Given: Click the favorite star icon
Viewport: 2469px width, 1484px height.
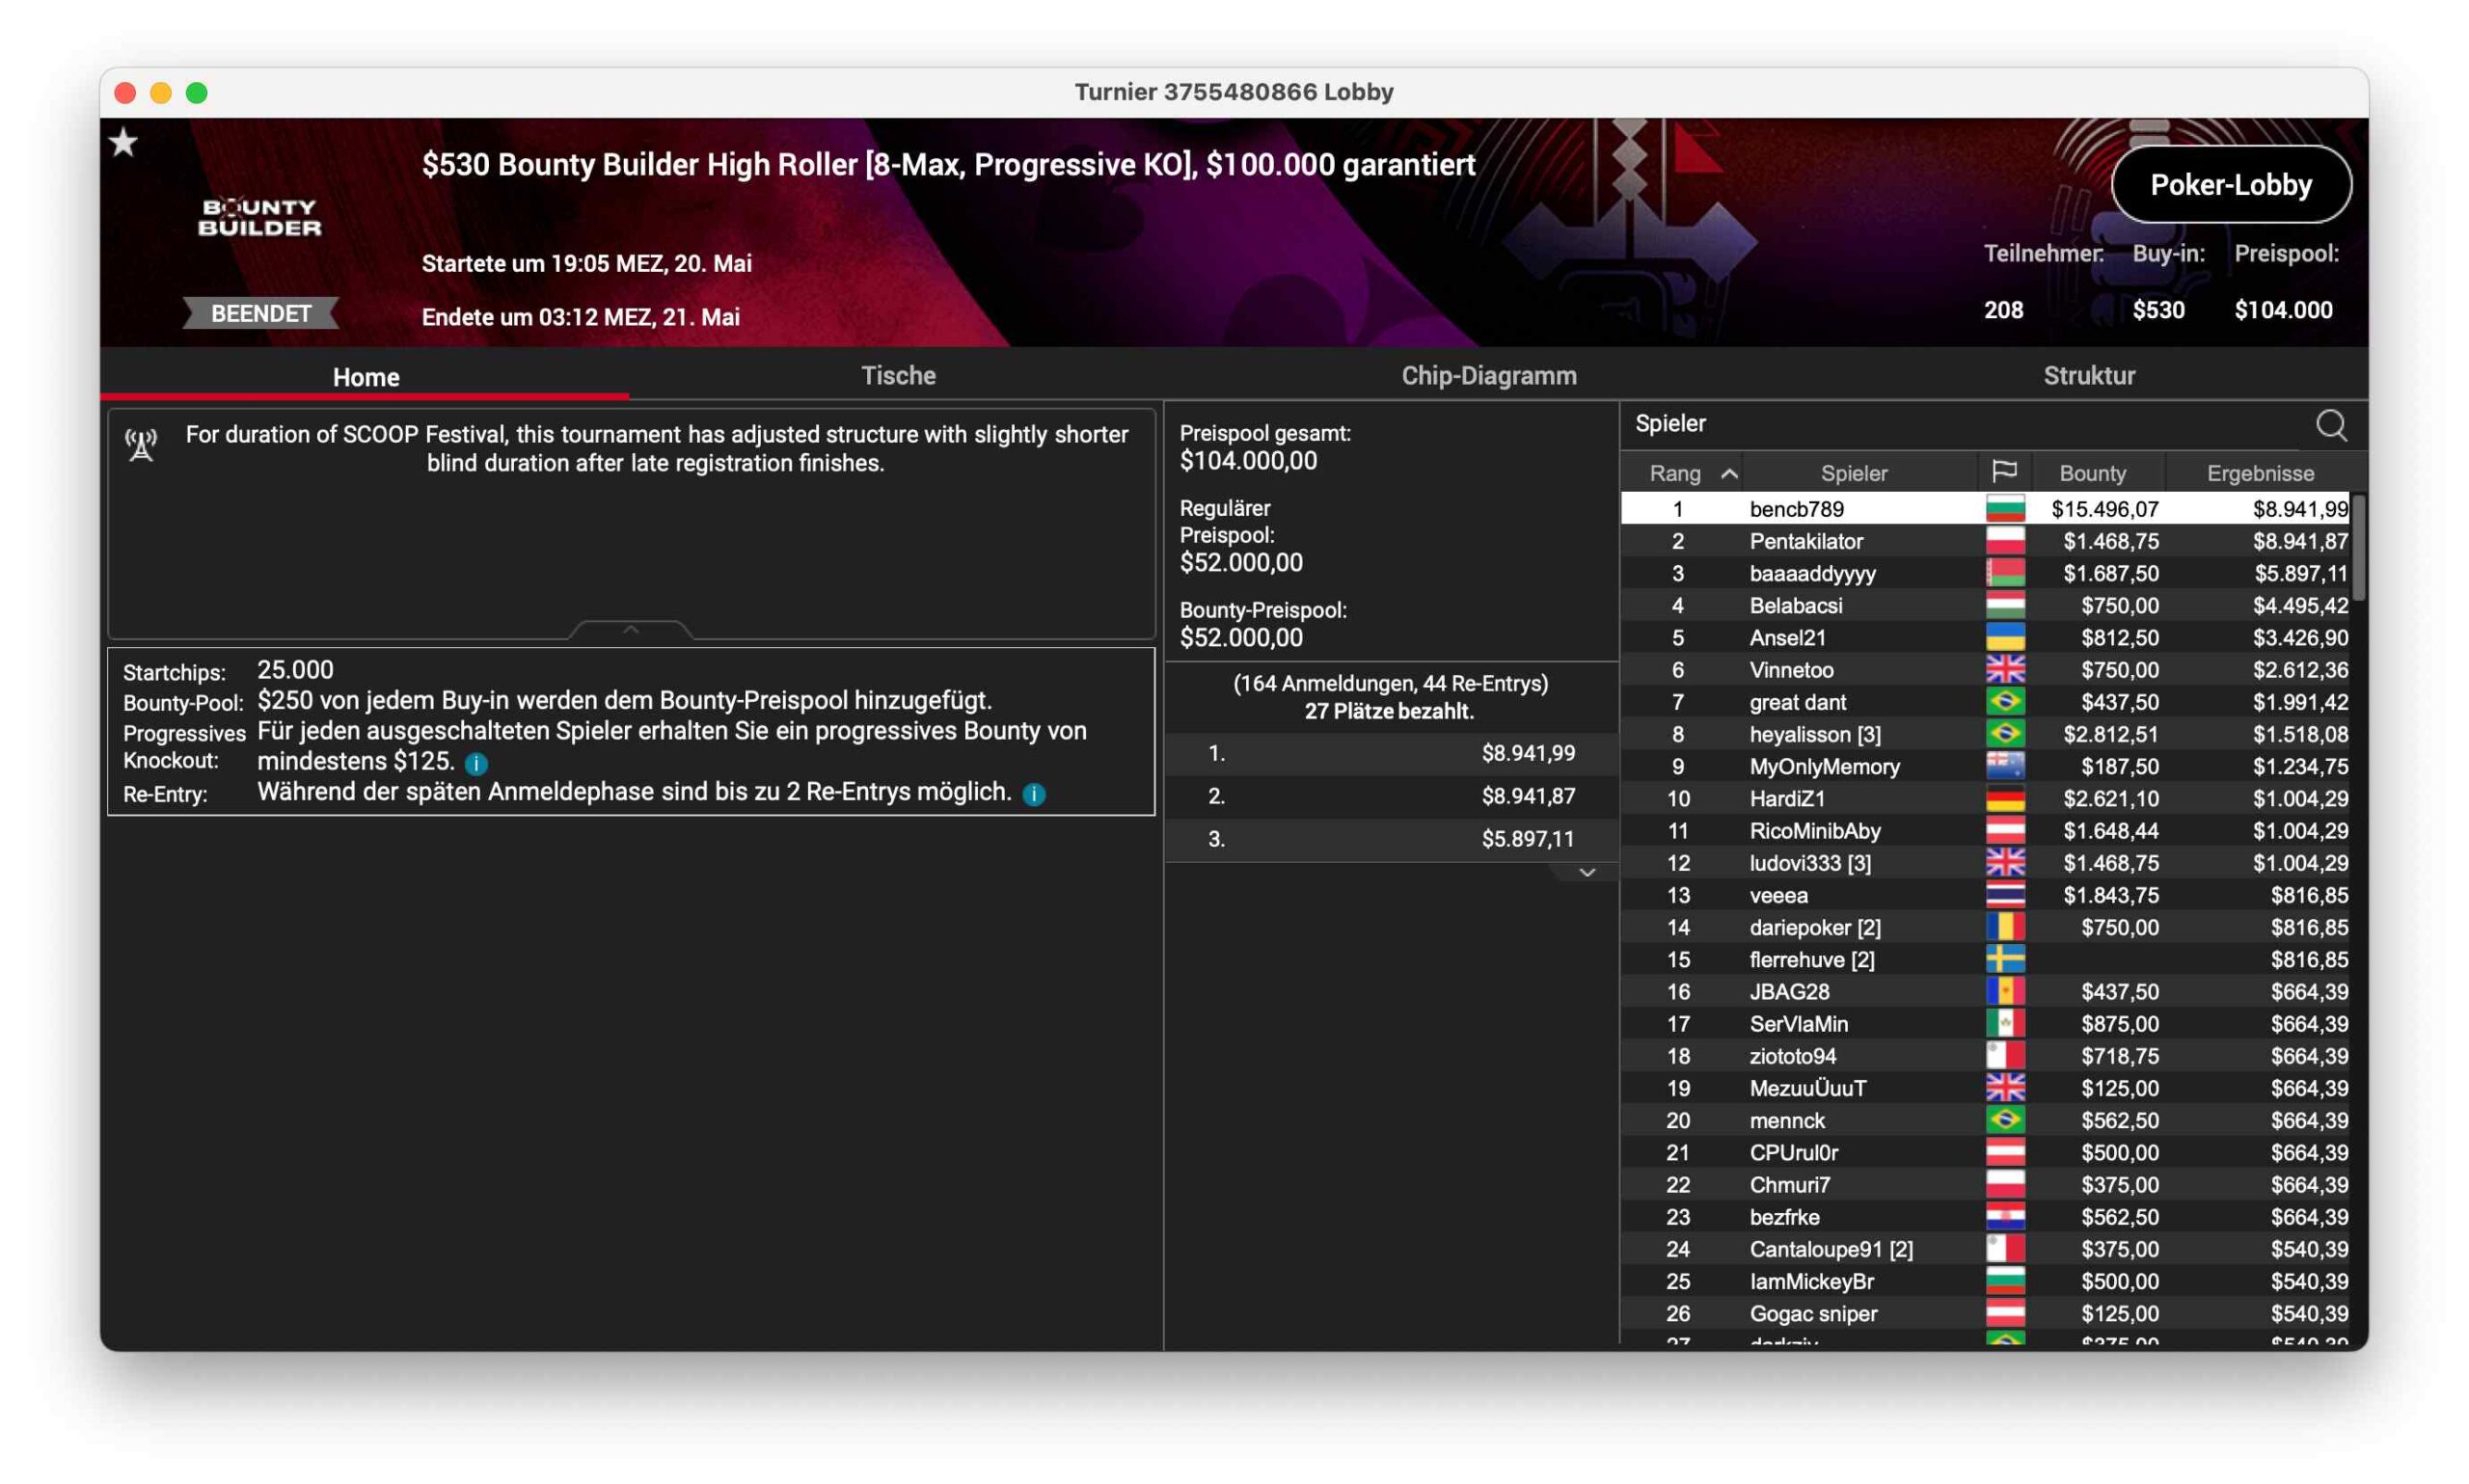Looking at the screenshot, I should pos(124,143).
